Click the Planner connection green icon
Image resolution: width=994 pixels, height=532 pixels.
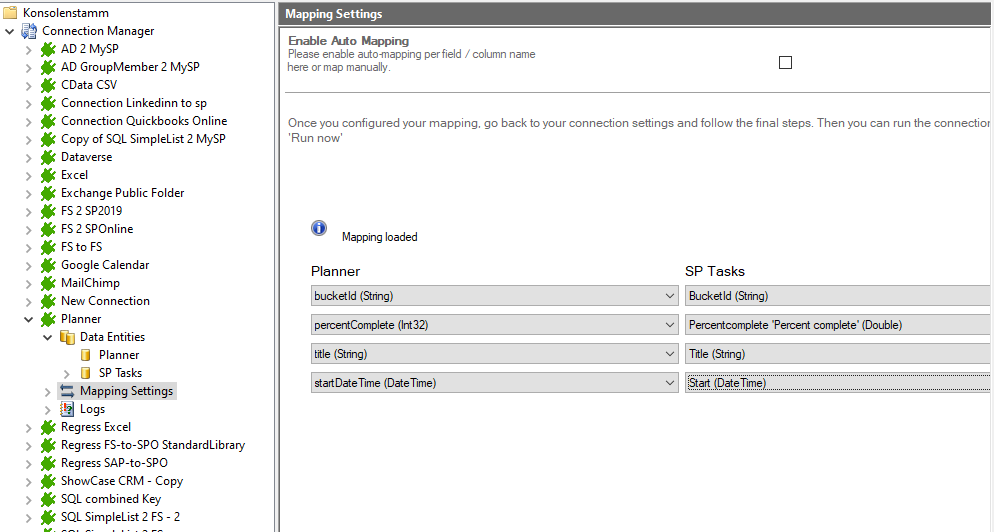click(x=48, y=319)
